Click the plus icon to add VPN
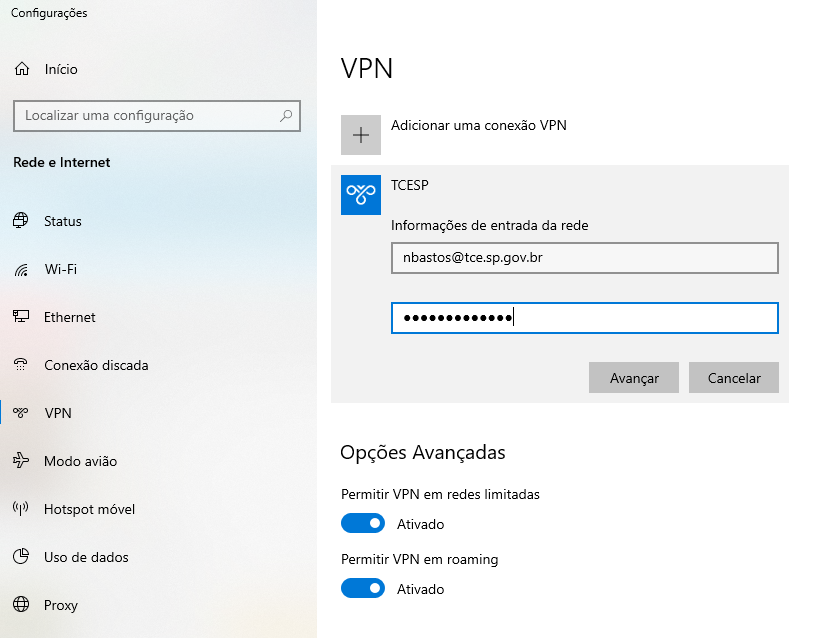Image resolution: width=830 pixels, height=638 pixels. (360, 135)
